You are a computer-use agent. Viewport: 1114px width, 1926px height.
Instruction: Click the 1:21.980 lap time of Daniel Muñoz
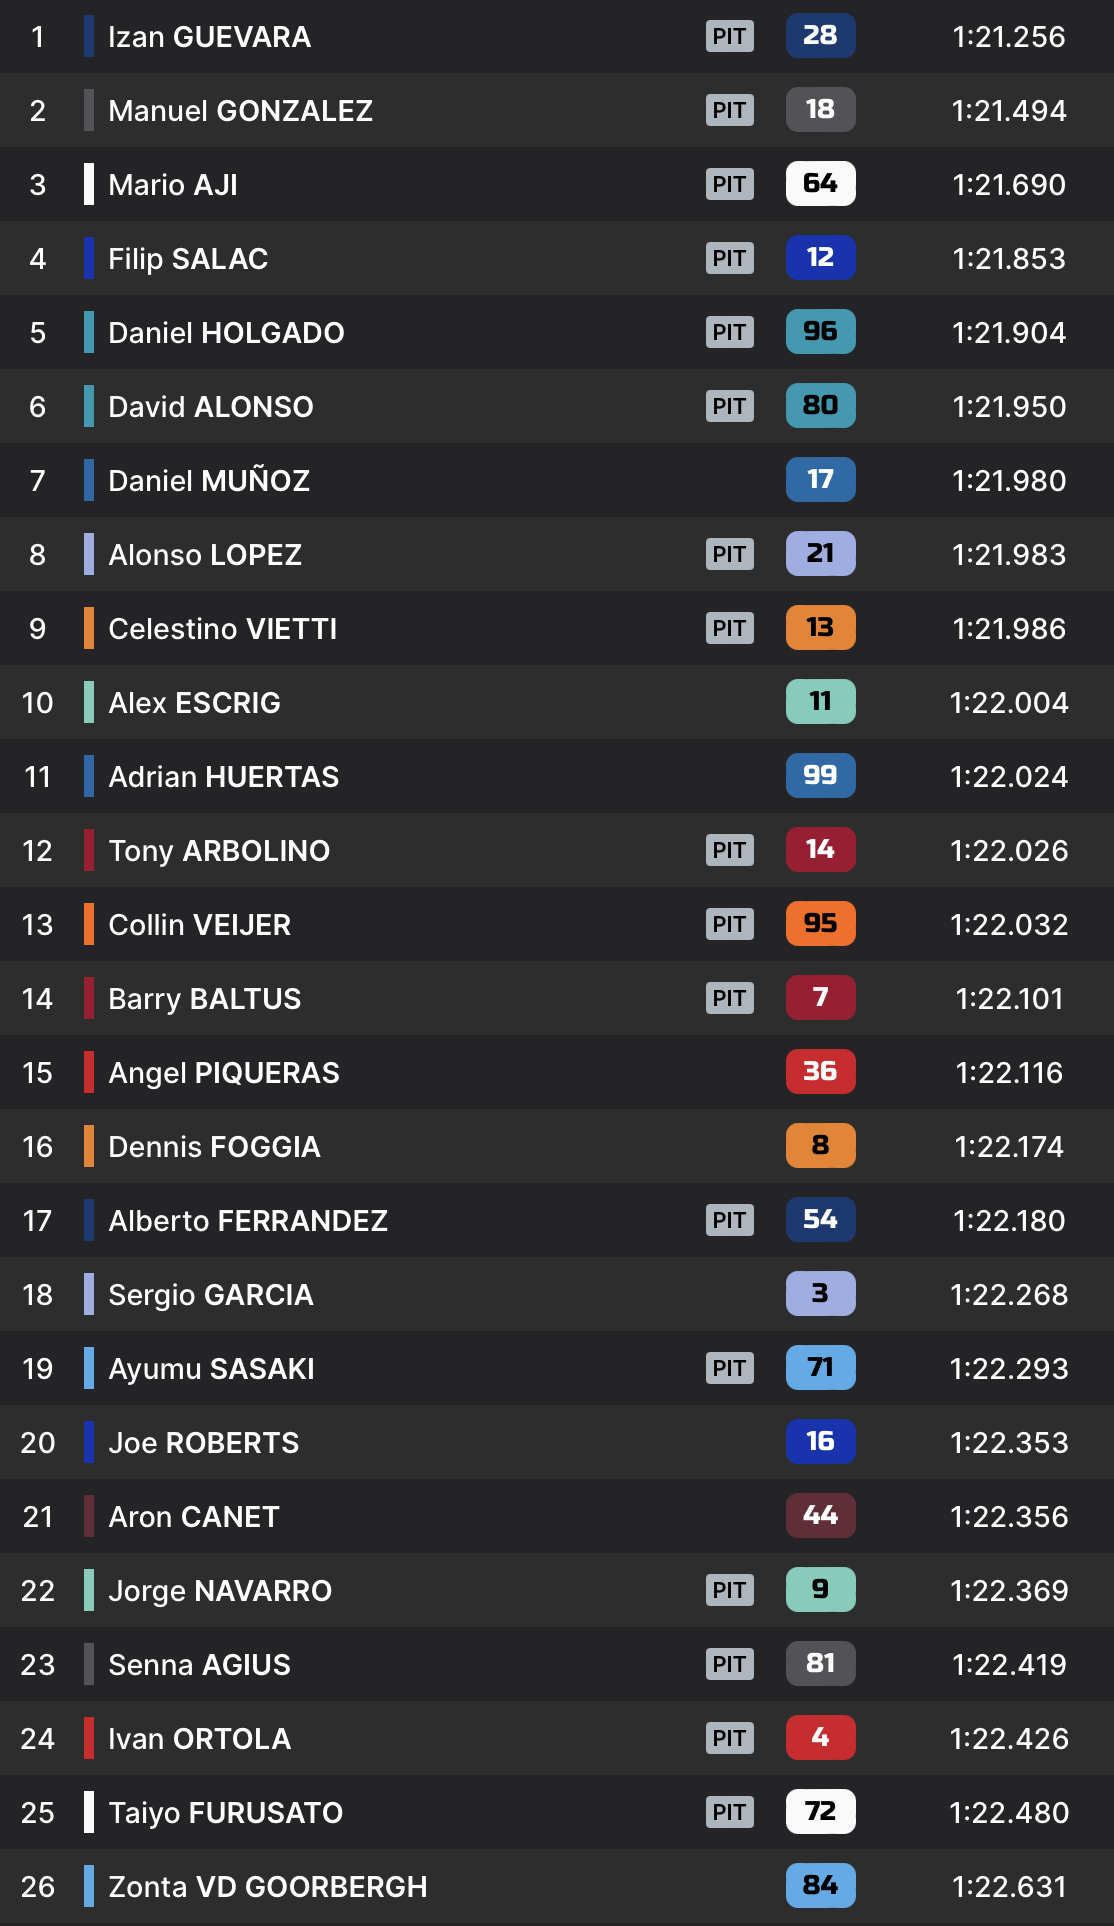tap(1009, 481)
